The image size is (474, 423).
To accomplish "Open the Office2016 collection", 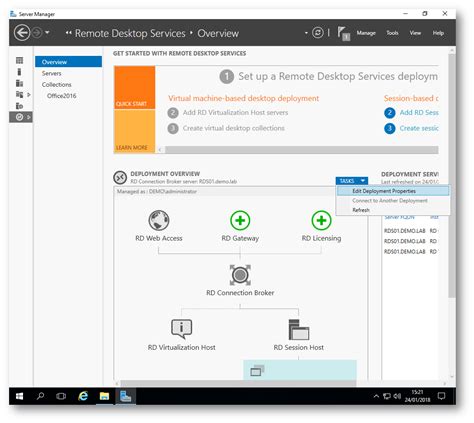I will tap(62, 96).
